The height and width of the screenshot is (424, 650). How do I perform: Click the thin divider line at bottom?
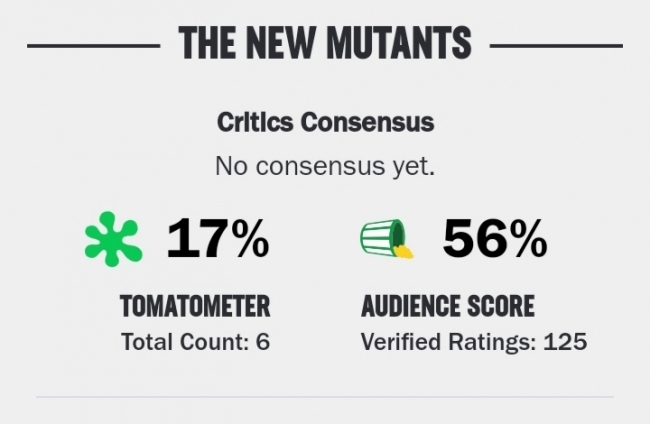[325, 397]
